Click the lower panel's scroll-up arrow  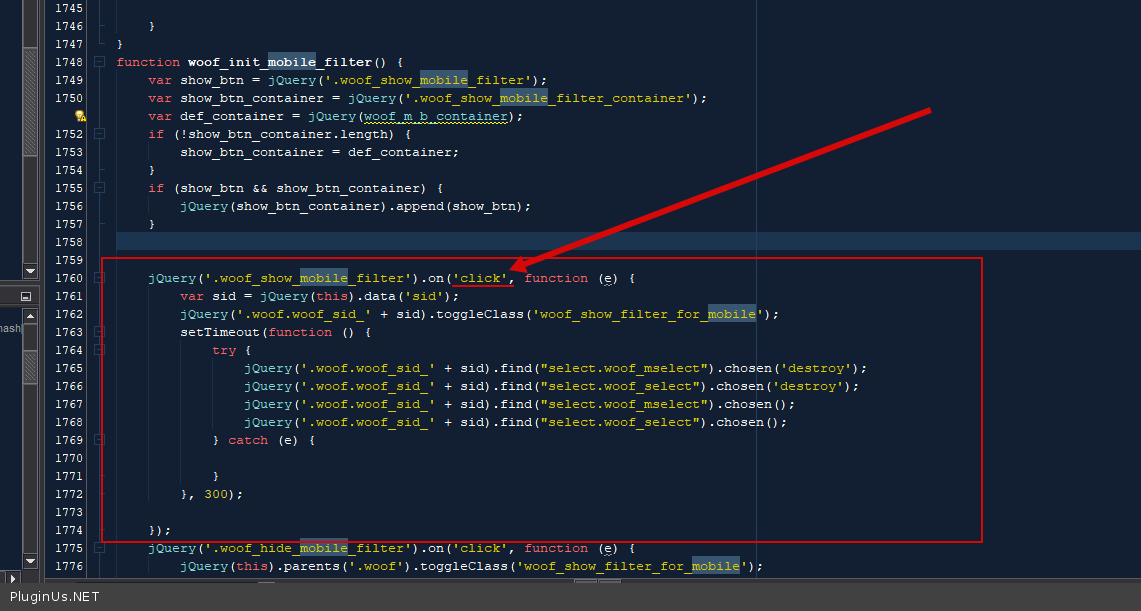[x=31, y=317]
